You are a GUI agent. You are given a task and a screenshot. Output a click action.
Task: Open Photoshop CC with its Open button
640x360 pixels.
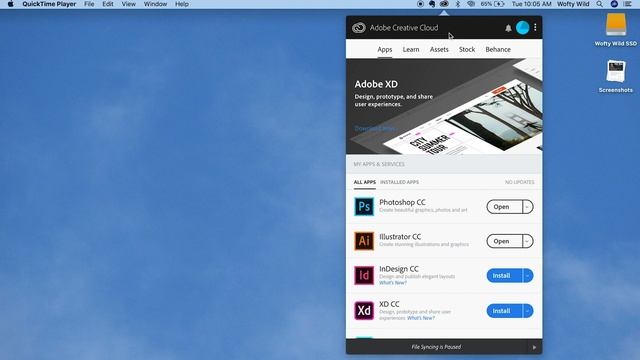pyautogui.click(x=504, y=207)
